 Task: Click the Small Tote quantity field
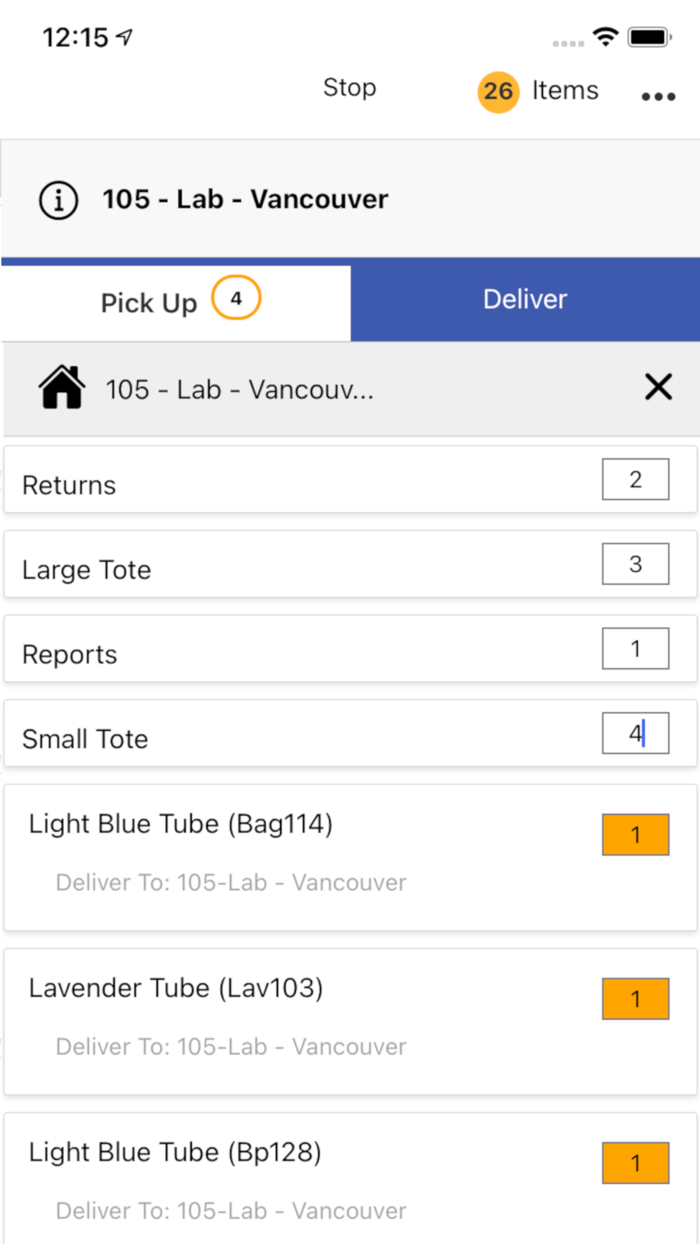635,734
